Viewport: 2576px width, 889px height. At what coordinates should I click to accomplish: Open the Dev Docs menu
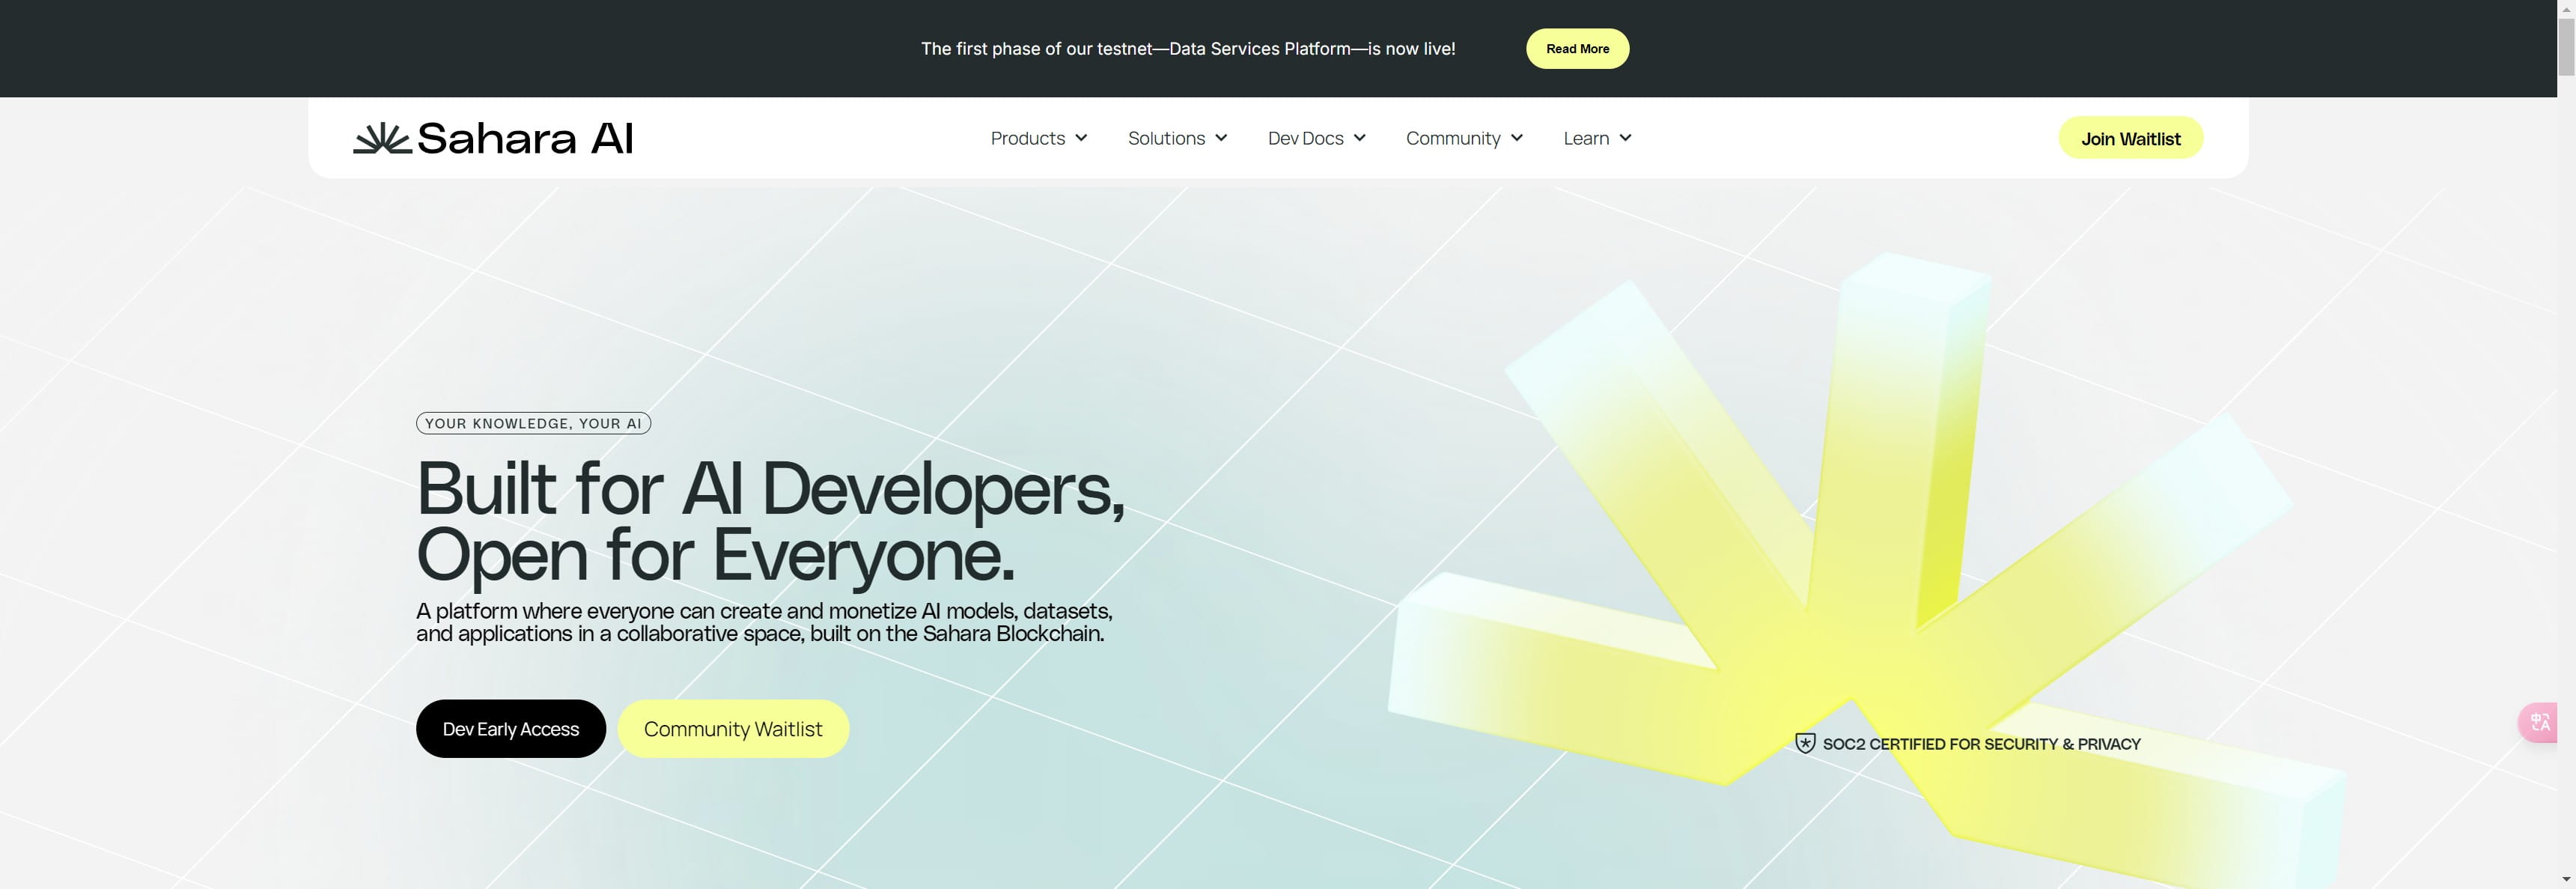pos(1316,138)
